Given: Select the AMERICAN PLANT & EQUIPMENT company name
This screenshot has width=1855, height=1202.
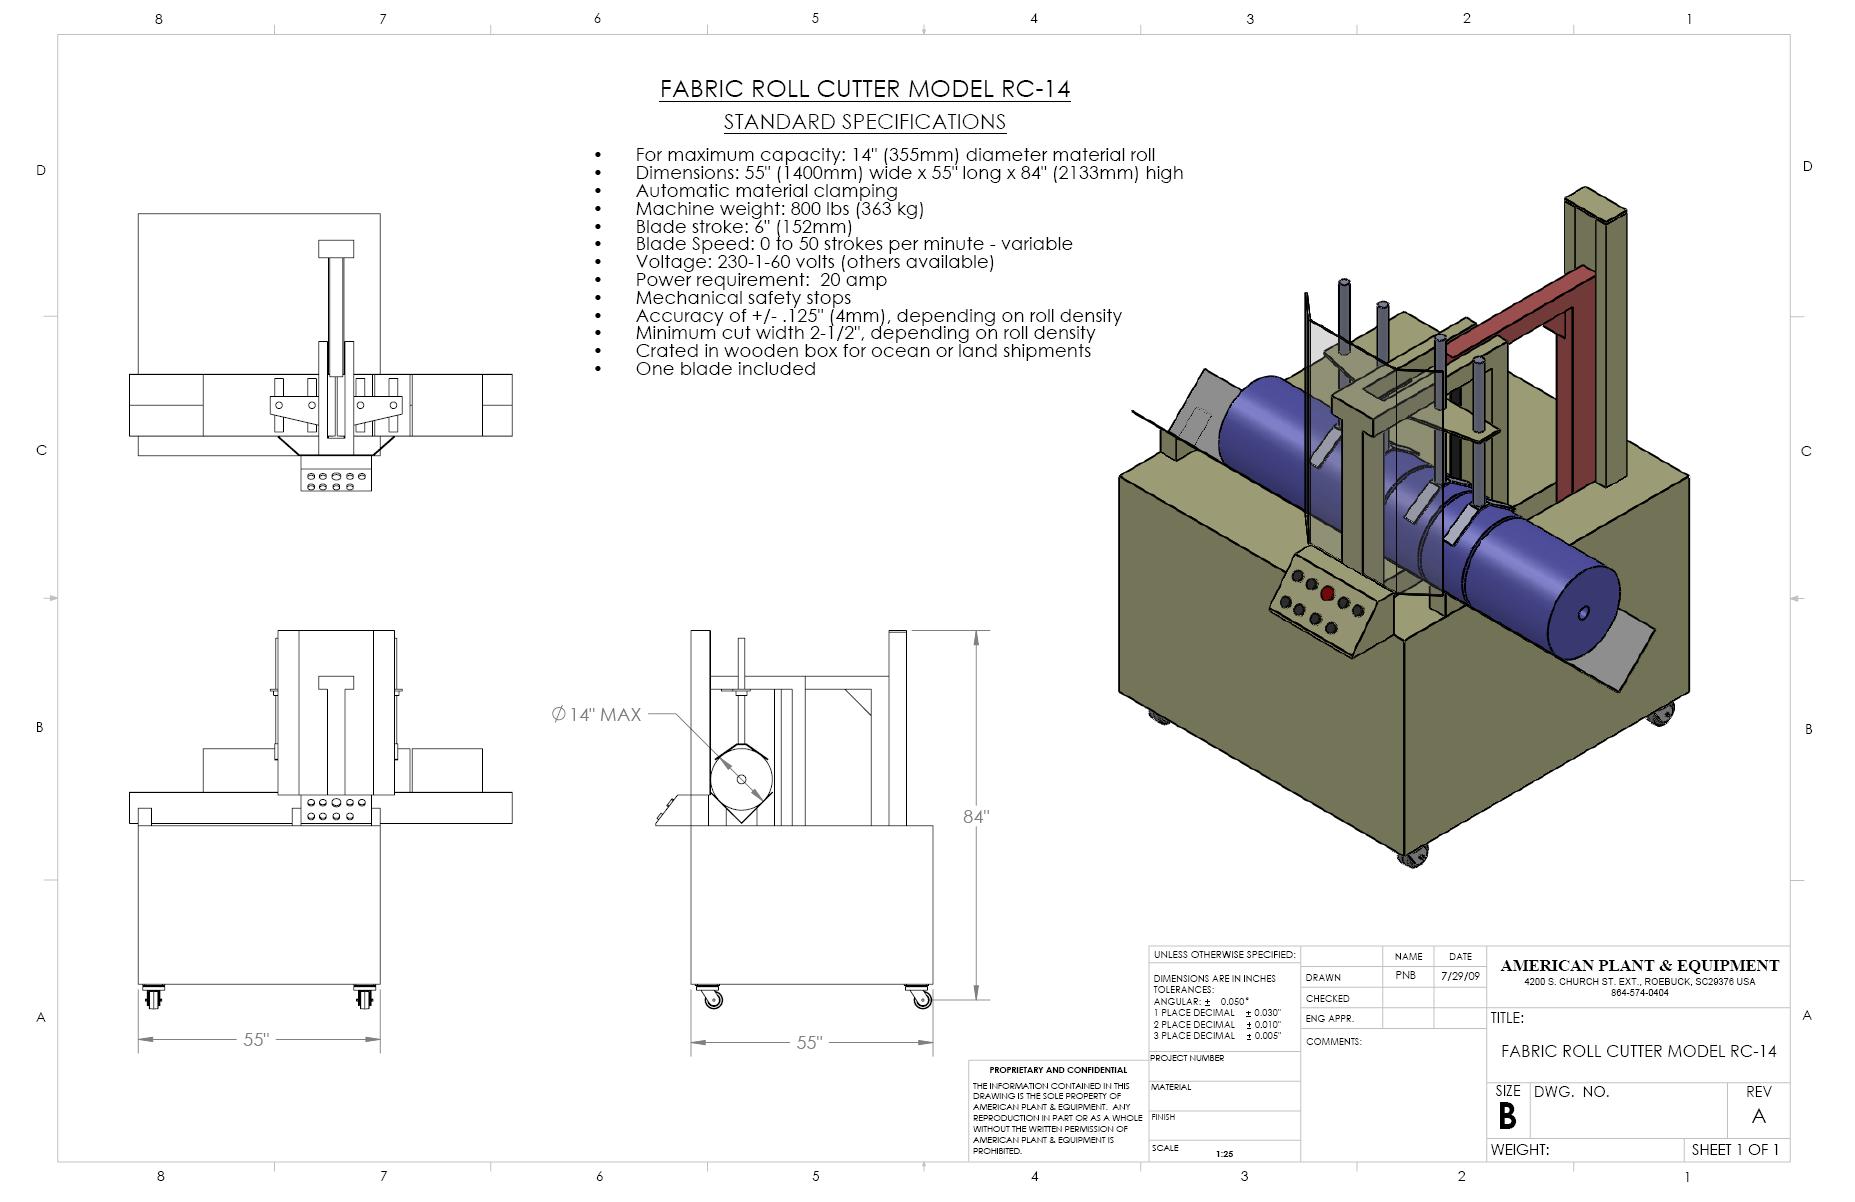Looking at the screenshot, I should [x=1639, y=966].
